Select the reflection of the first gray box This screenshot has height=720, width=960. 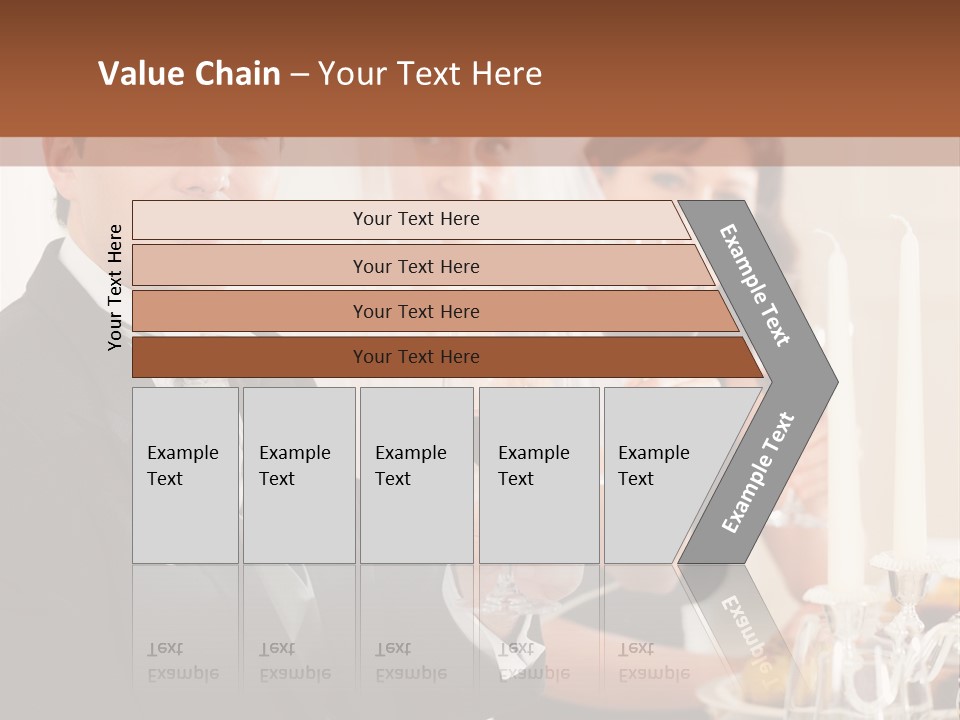click(x=185, y=640)
